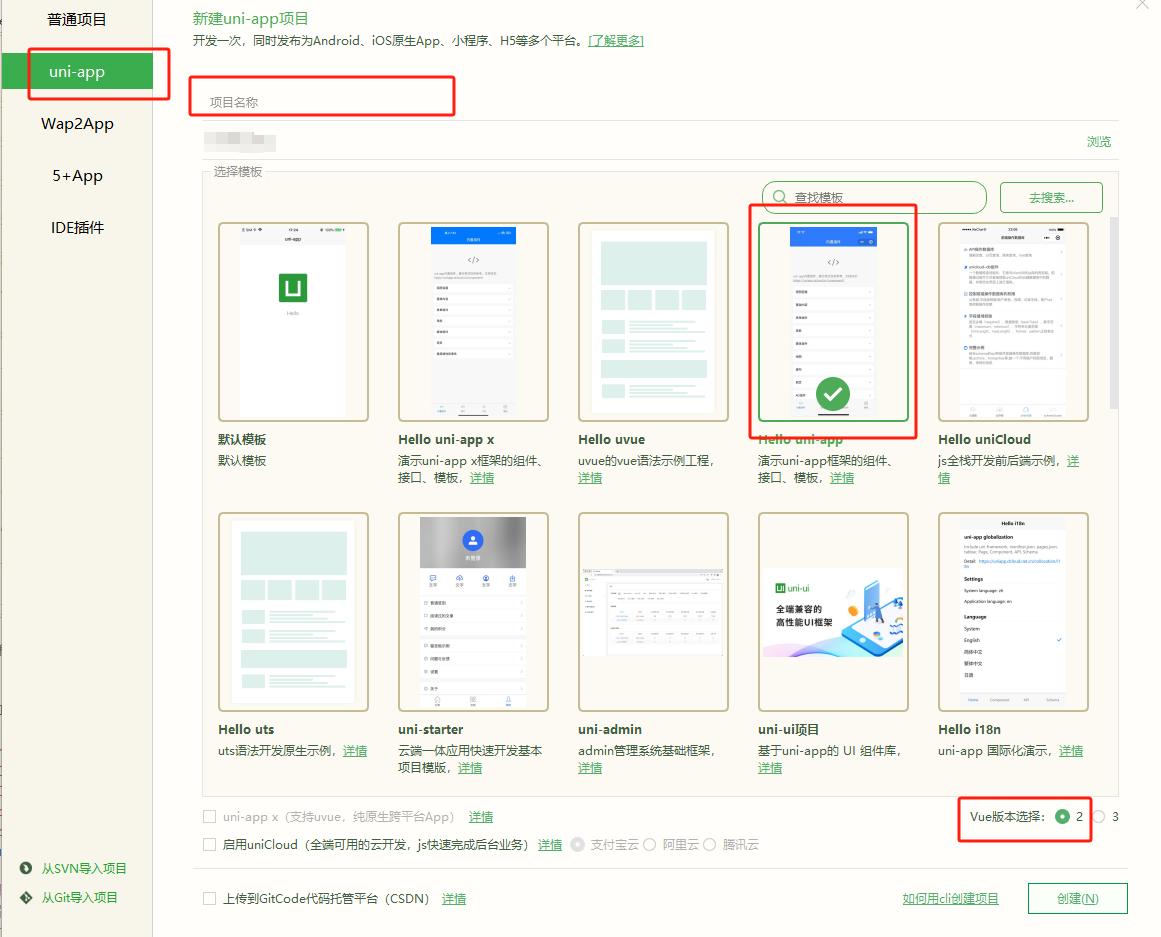Click the uni-starter template title
The width and height of the screenshot is (1161, 937).
[x=431, y=730]
